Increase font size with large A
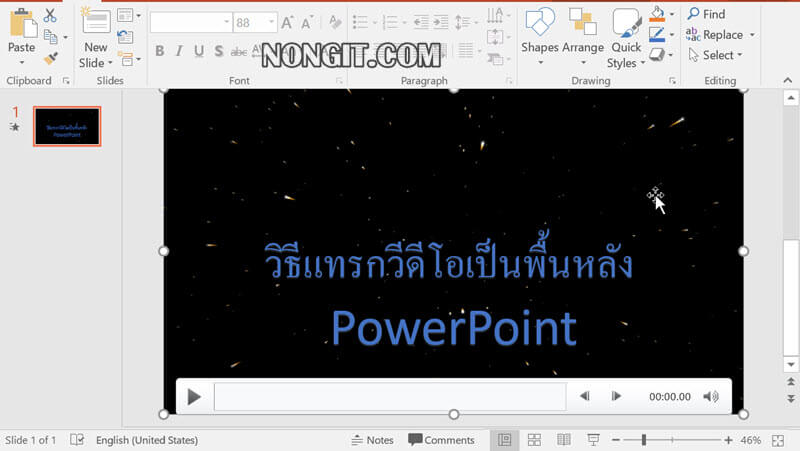The height and width of the screenshot is (451, 800). tap(287, 22)
